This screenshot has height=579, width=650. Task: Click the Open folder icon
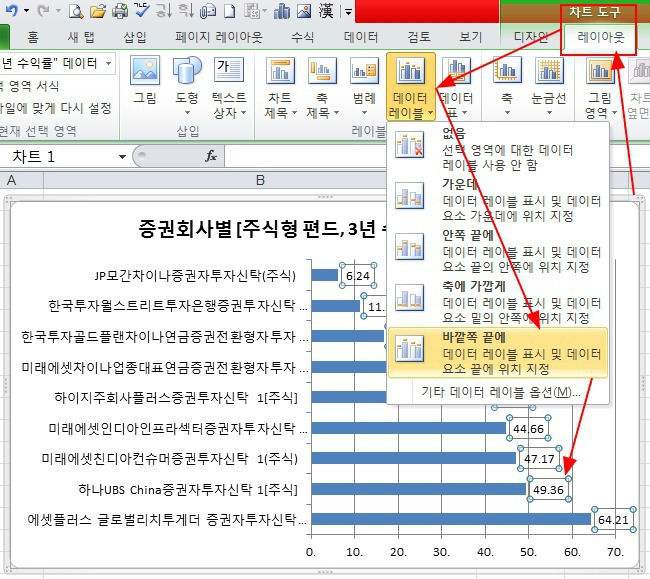[98, 11]
